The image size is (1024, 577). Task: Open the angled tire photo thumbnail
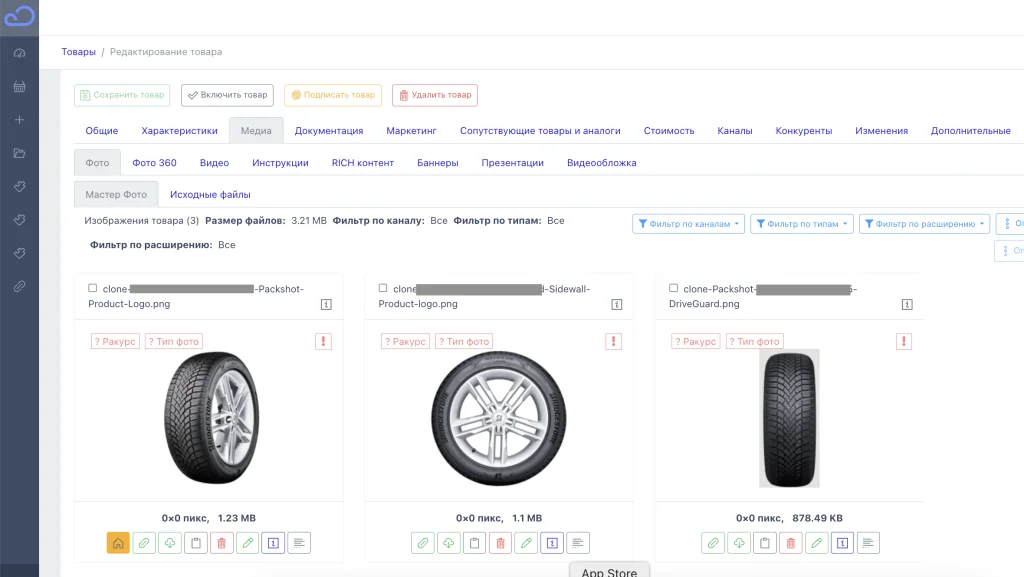(211, 418)
